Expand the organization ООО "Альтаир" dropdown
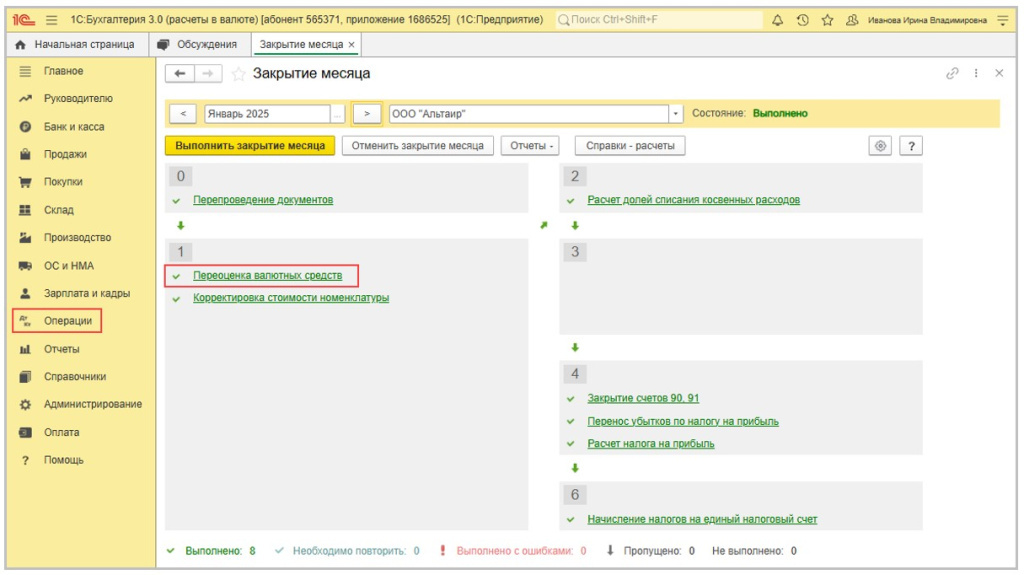Viewport: 1024px width, 575px height. [676, 114]
